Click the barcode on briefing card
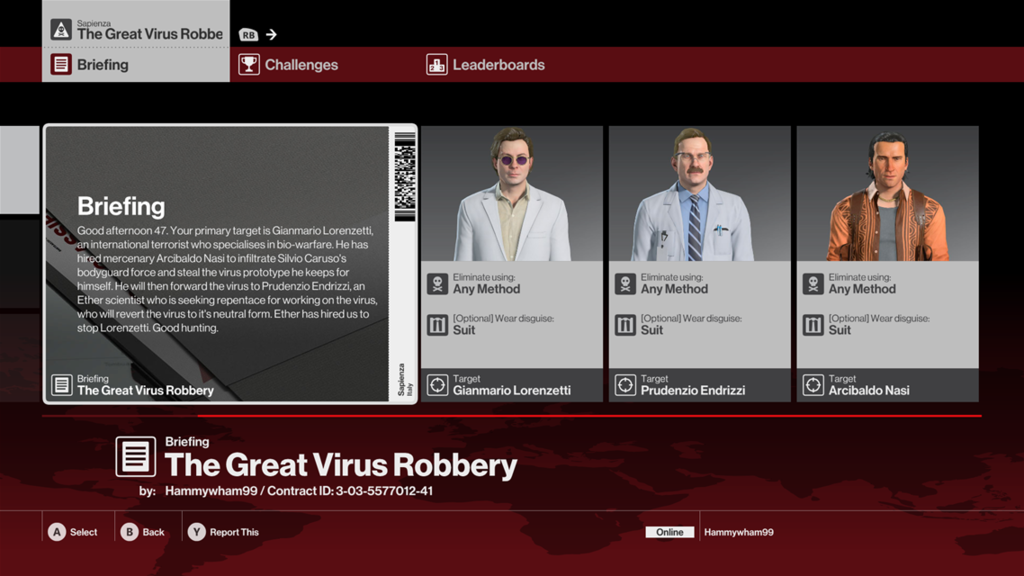 coord(404,177)
